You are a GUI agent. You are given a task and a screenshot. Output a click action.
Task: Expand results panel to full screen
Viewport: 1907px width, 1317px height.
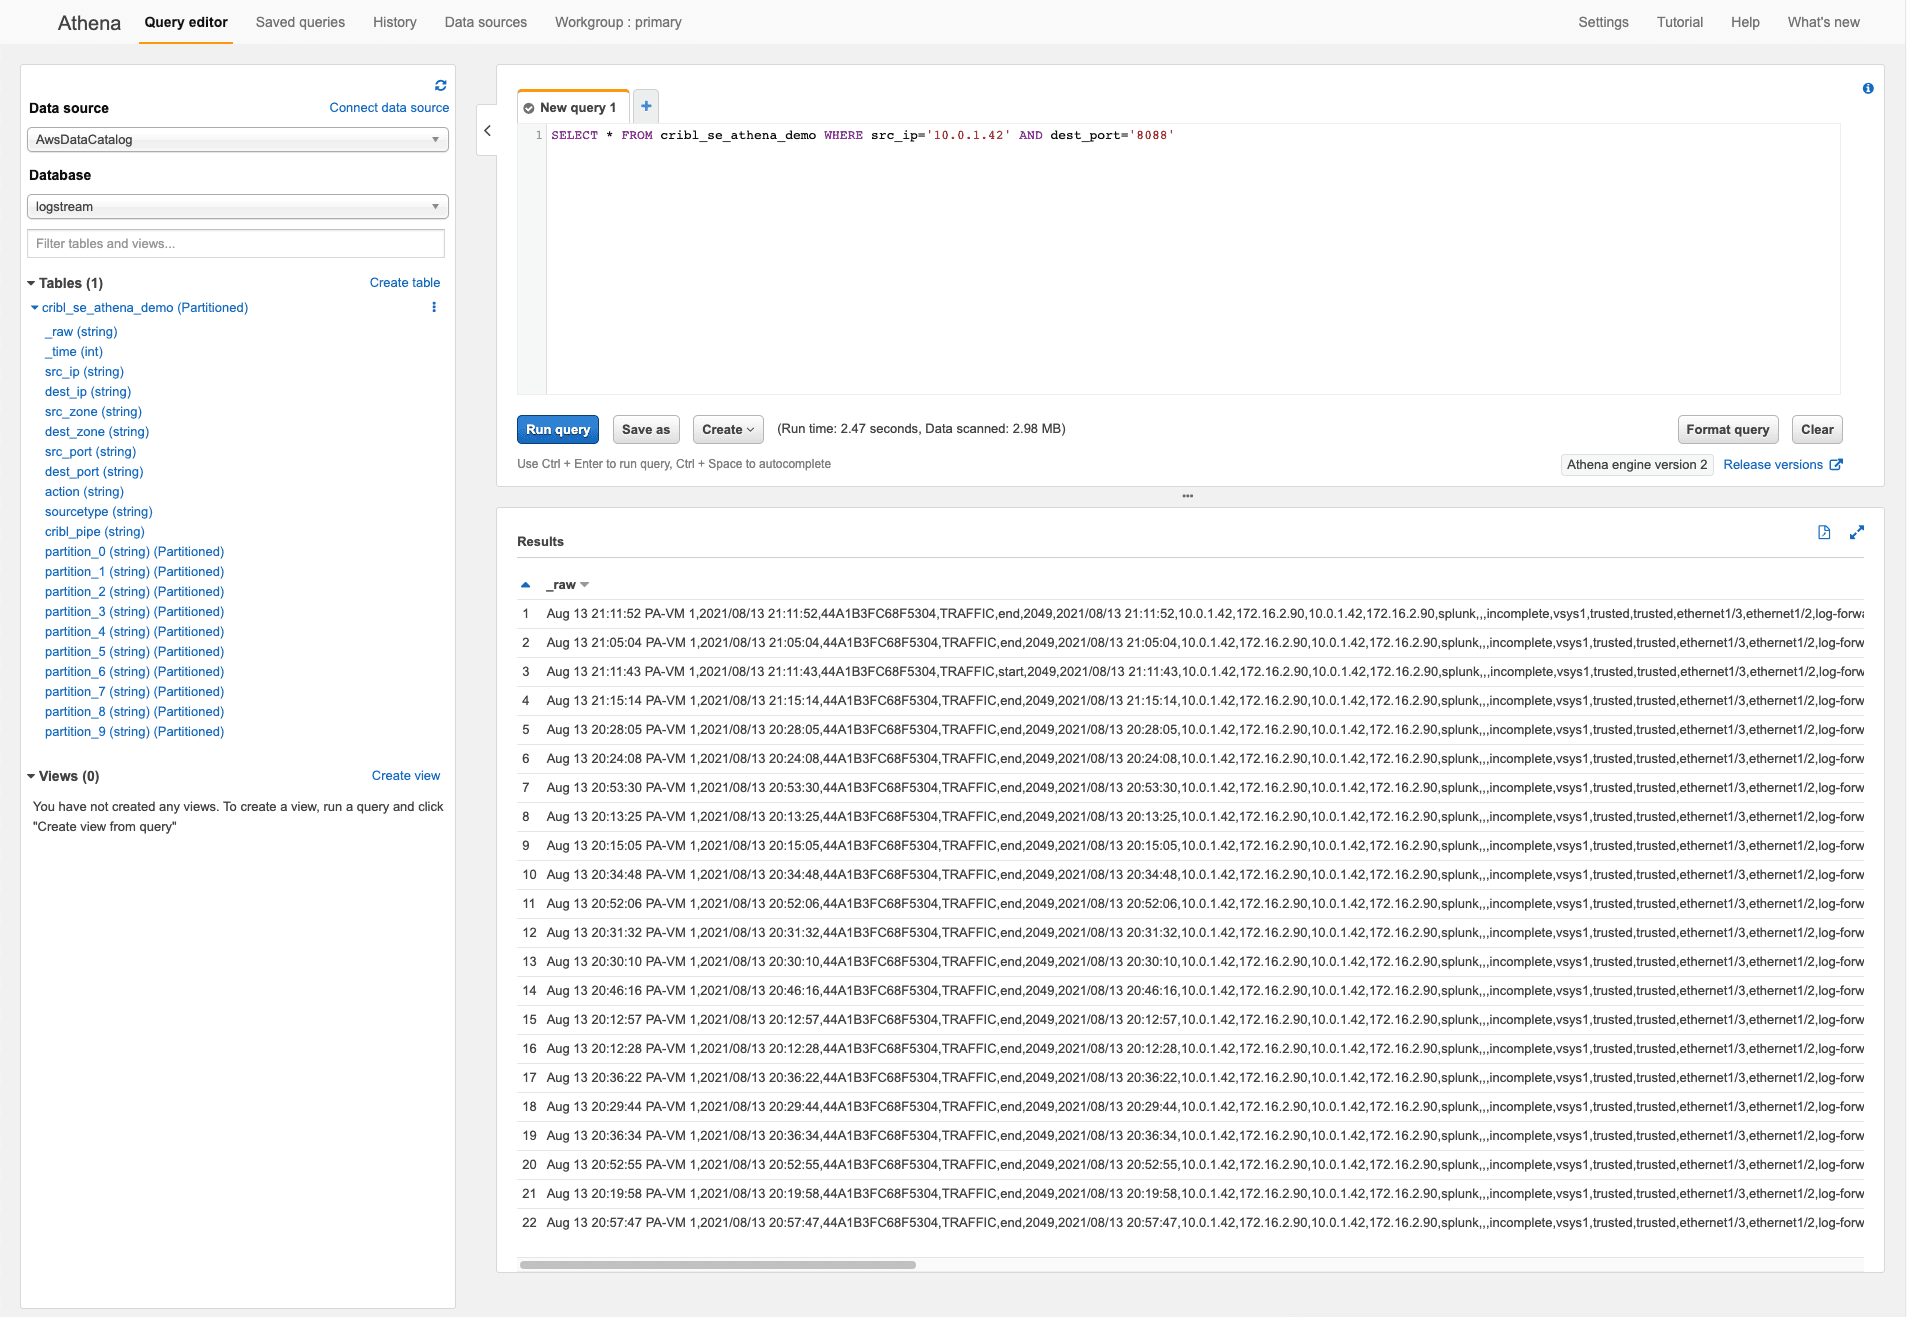pyautogui.click(x=1856, y=533)
